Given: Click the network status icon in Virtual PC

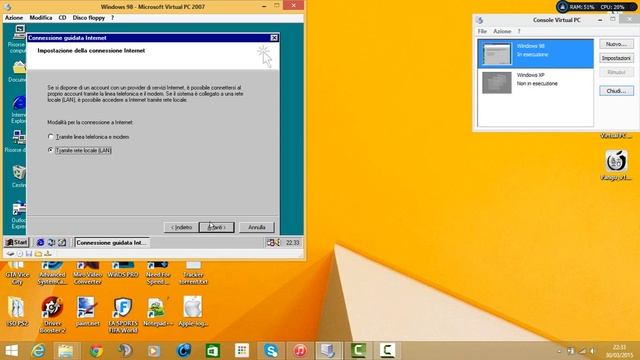Looking at the screenshot, I should [x=48, y=254].
